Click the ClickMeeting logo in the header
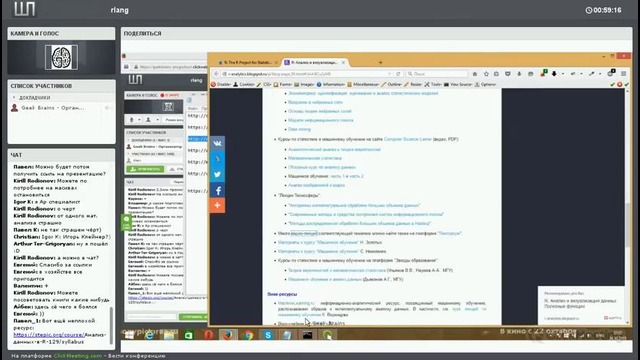The image size is (640, 360). [x=24, y=9]
